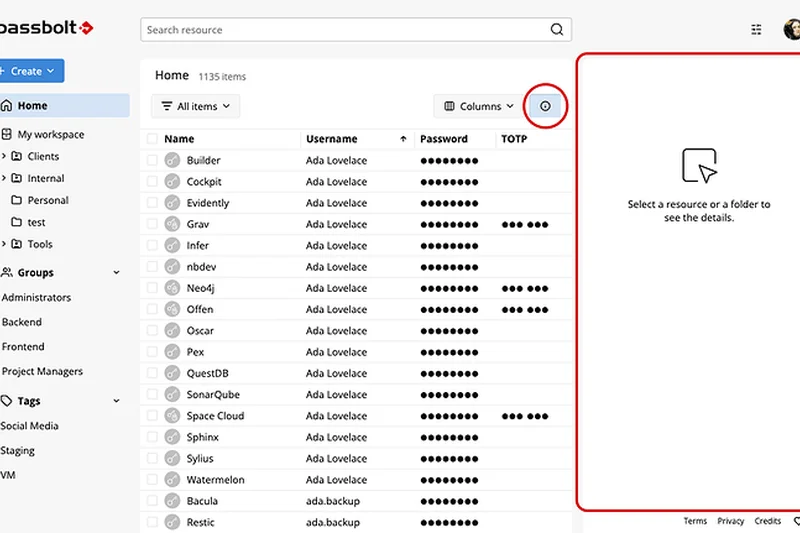
Task: Click the Pex resource icon
Action: (x=172, y=352)
